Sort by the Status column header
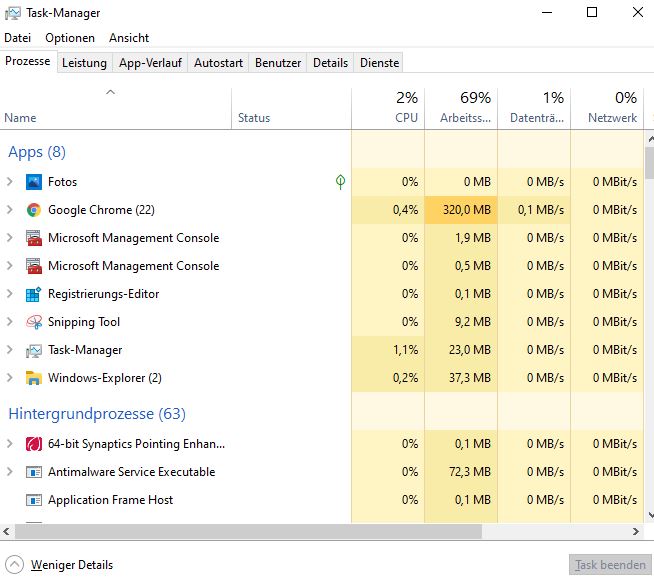 click(x=291, y=108)
